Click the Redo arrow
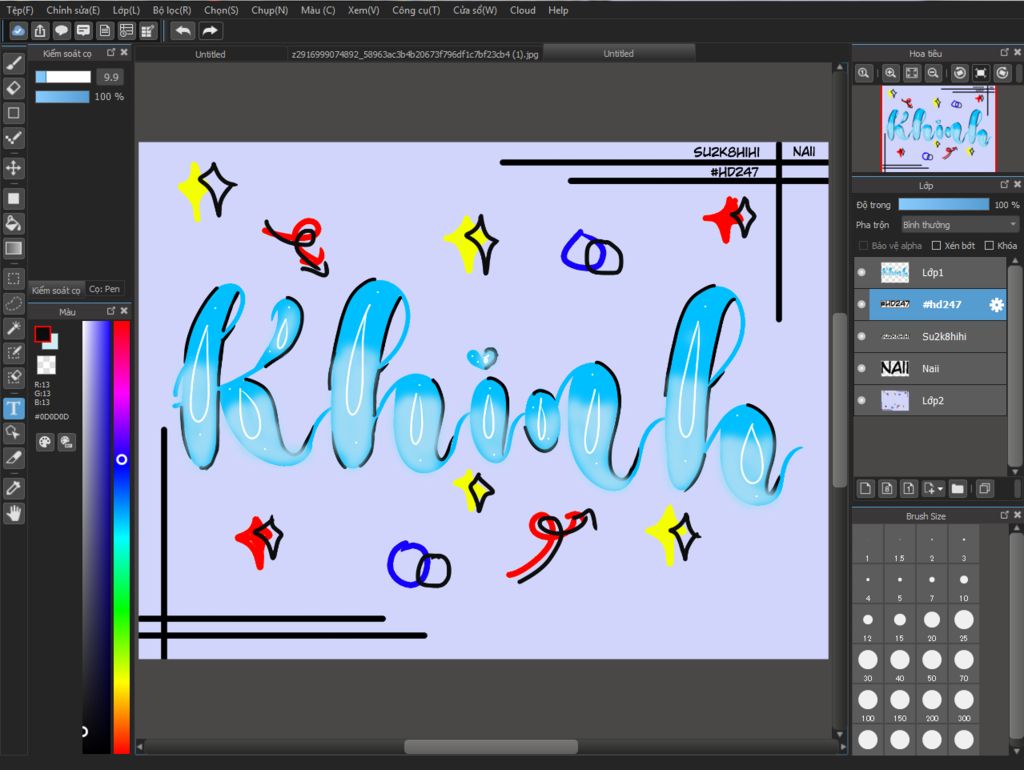 210,31
